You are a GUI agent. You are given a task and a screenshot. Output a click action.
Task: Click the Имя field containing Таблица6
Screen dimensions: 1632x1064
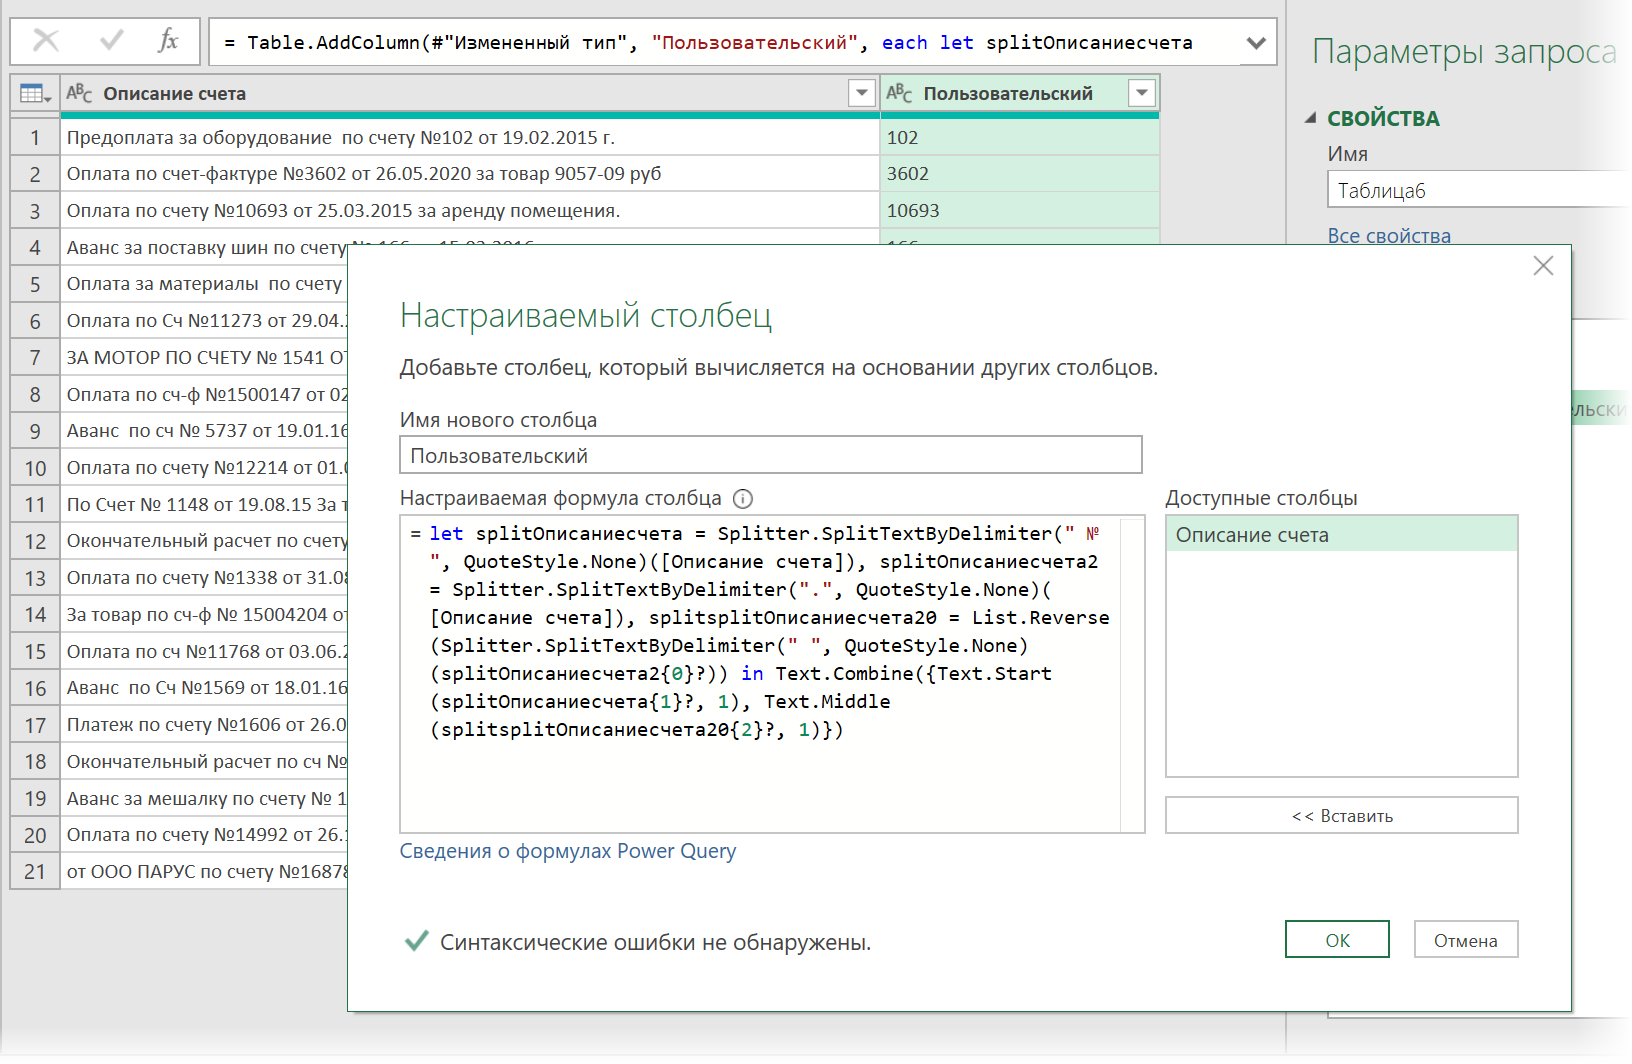[1479, 190]
